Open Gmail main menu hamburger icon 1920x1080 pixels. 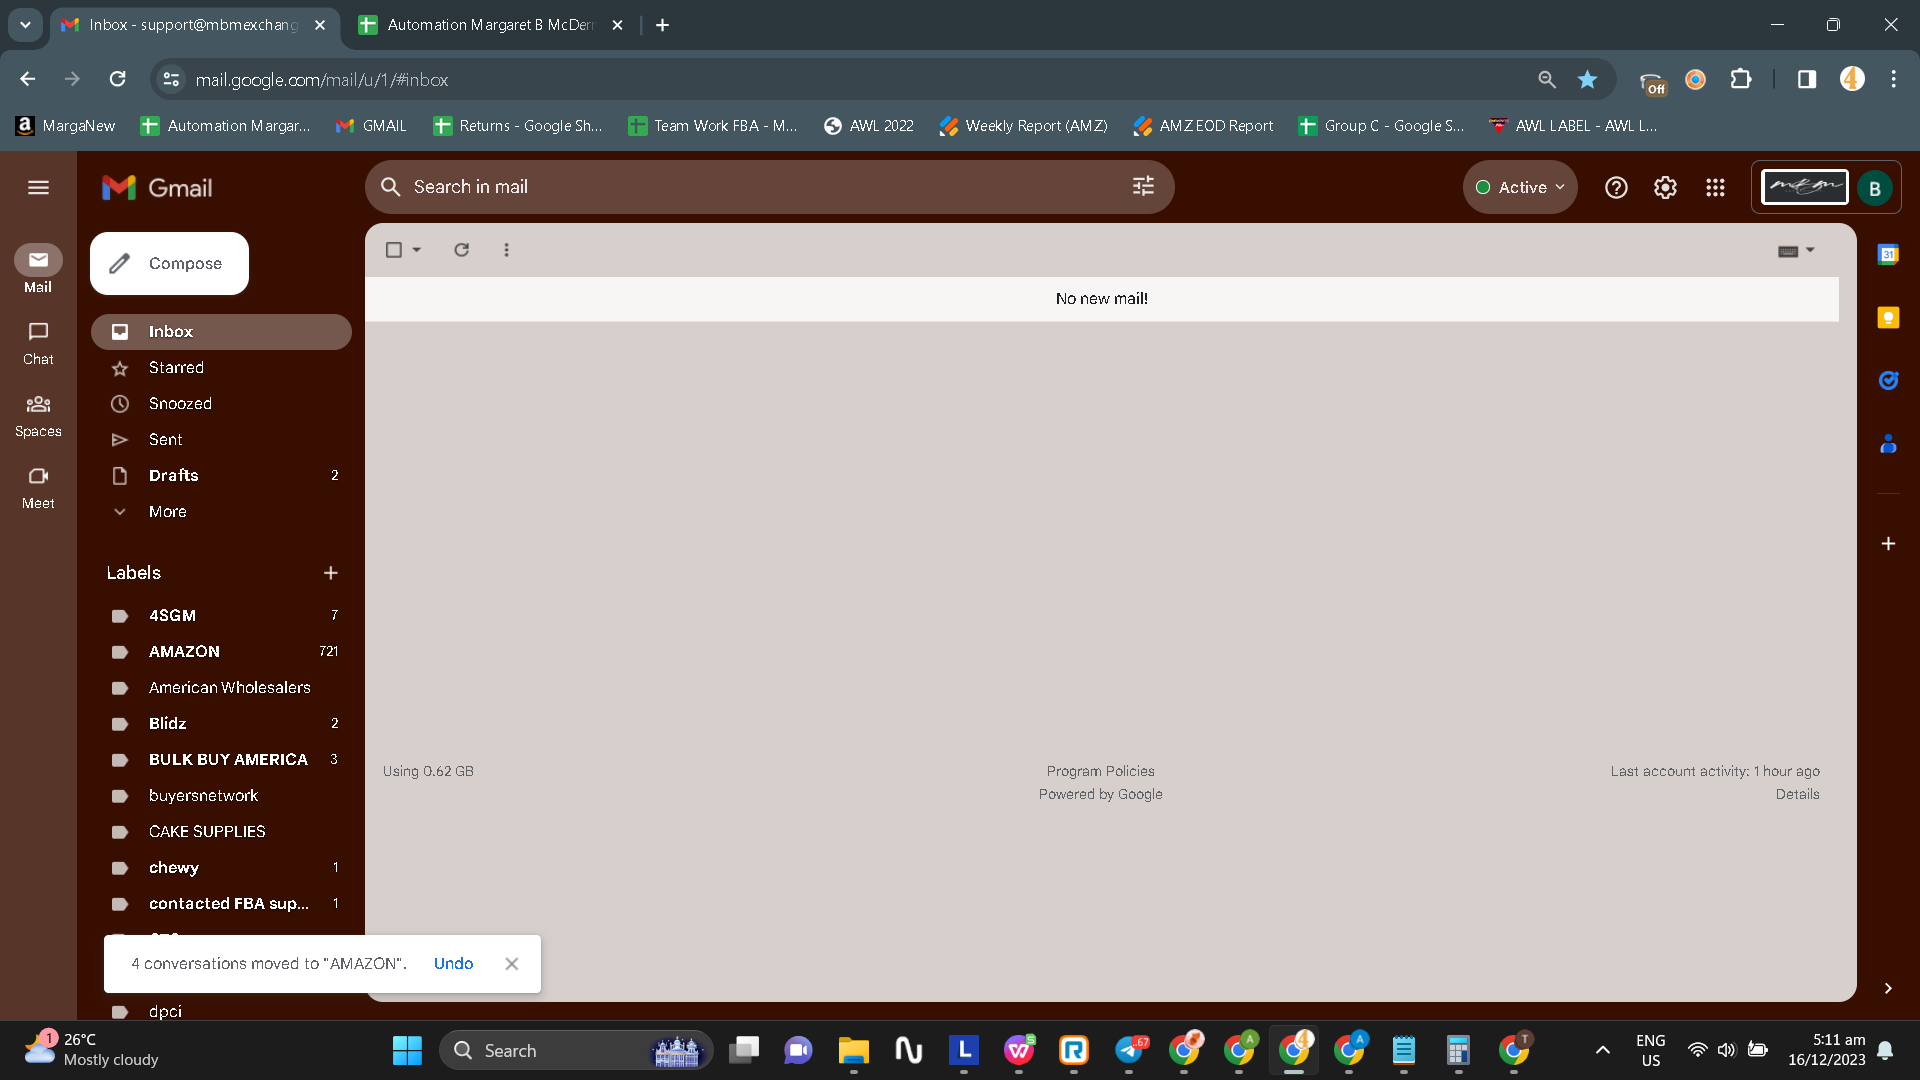coord(38,187)
